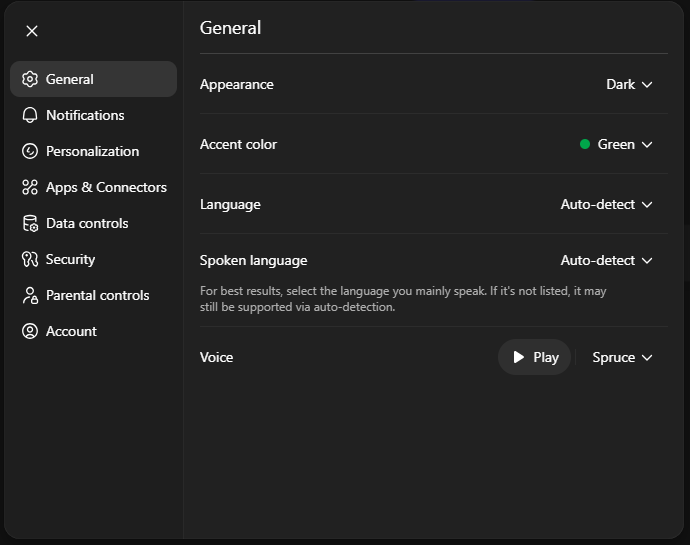Change the Spoken language dropdown
Viewport: 690px width, 545px height.
pyautogui.click(x=606, y=261)
